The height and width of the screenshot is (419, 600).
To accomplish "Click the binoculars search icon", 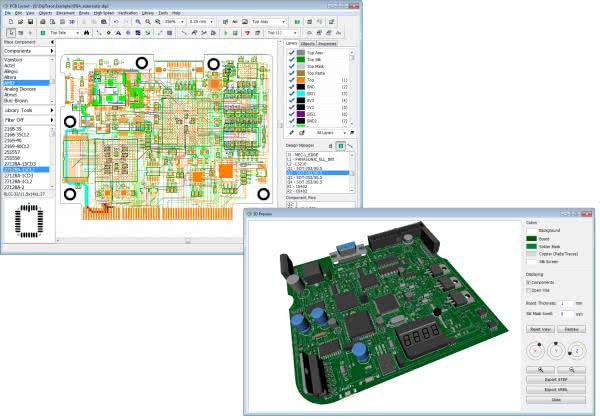I will pyautogui.click(x=87, y=33).
